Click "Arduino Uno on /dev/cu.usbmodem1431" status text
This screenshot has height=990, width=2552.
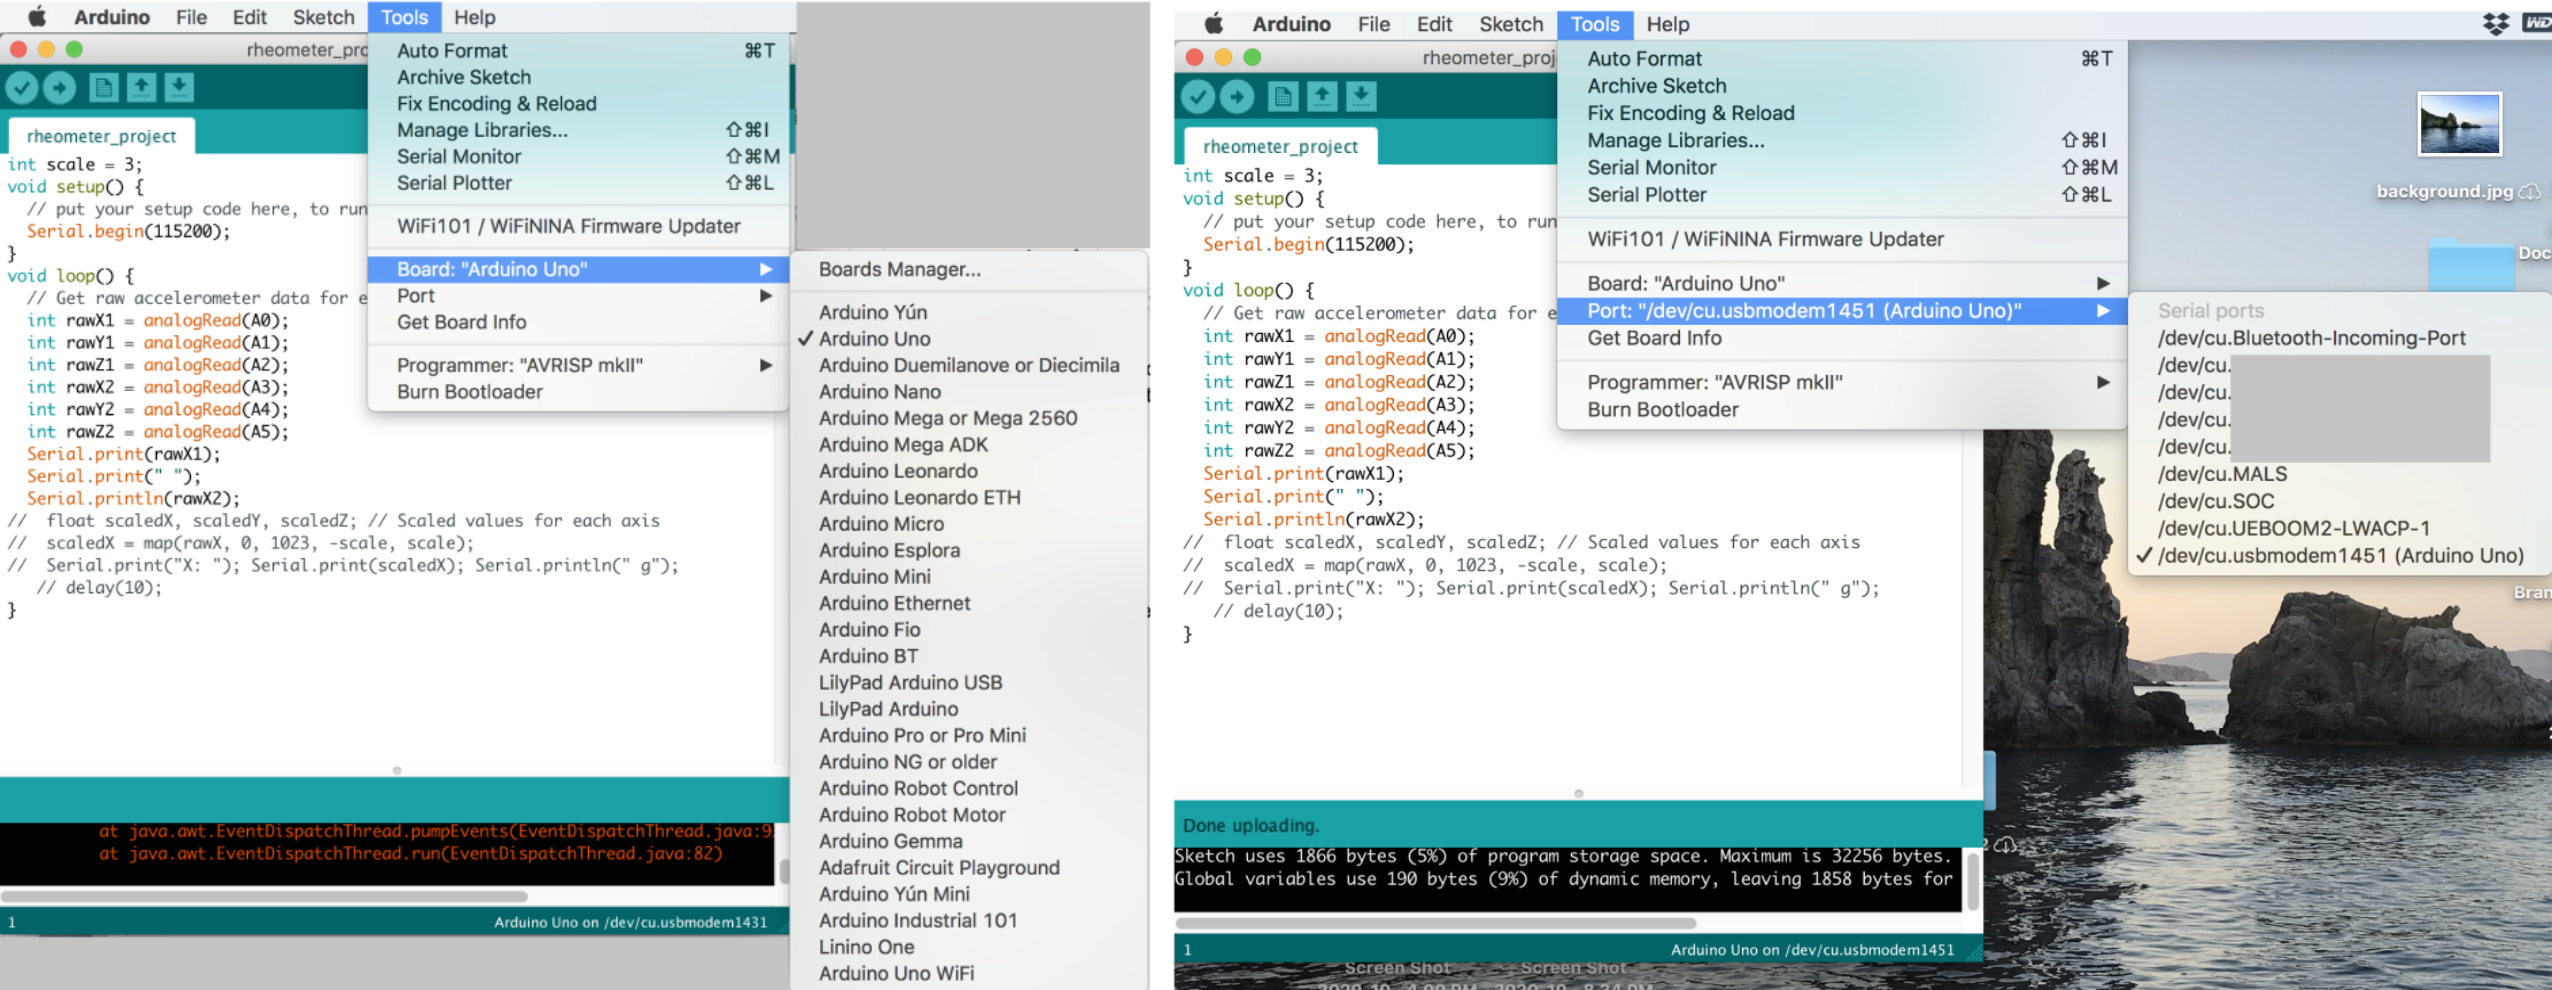pyautogui.click(x=631, y=922)
